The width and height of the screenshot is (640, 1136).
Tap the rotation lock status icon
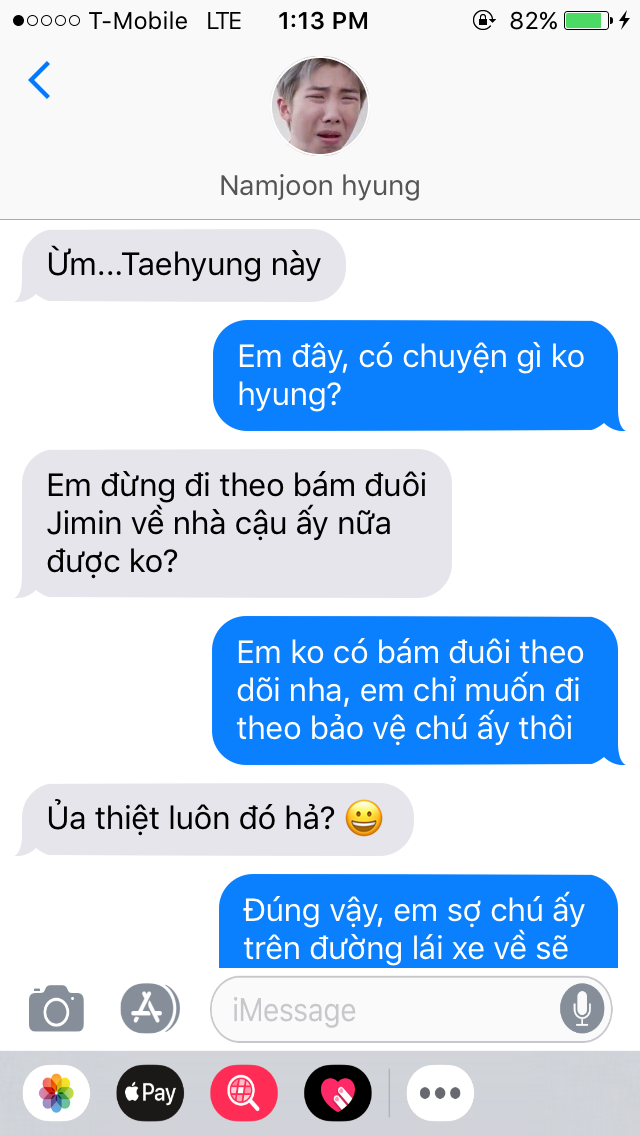(483, 21)
